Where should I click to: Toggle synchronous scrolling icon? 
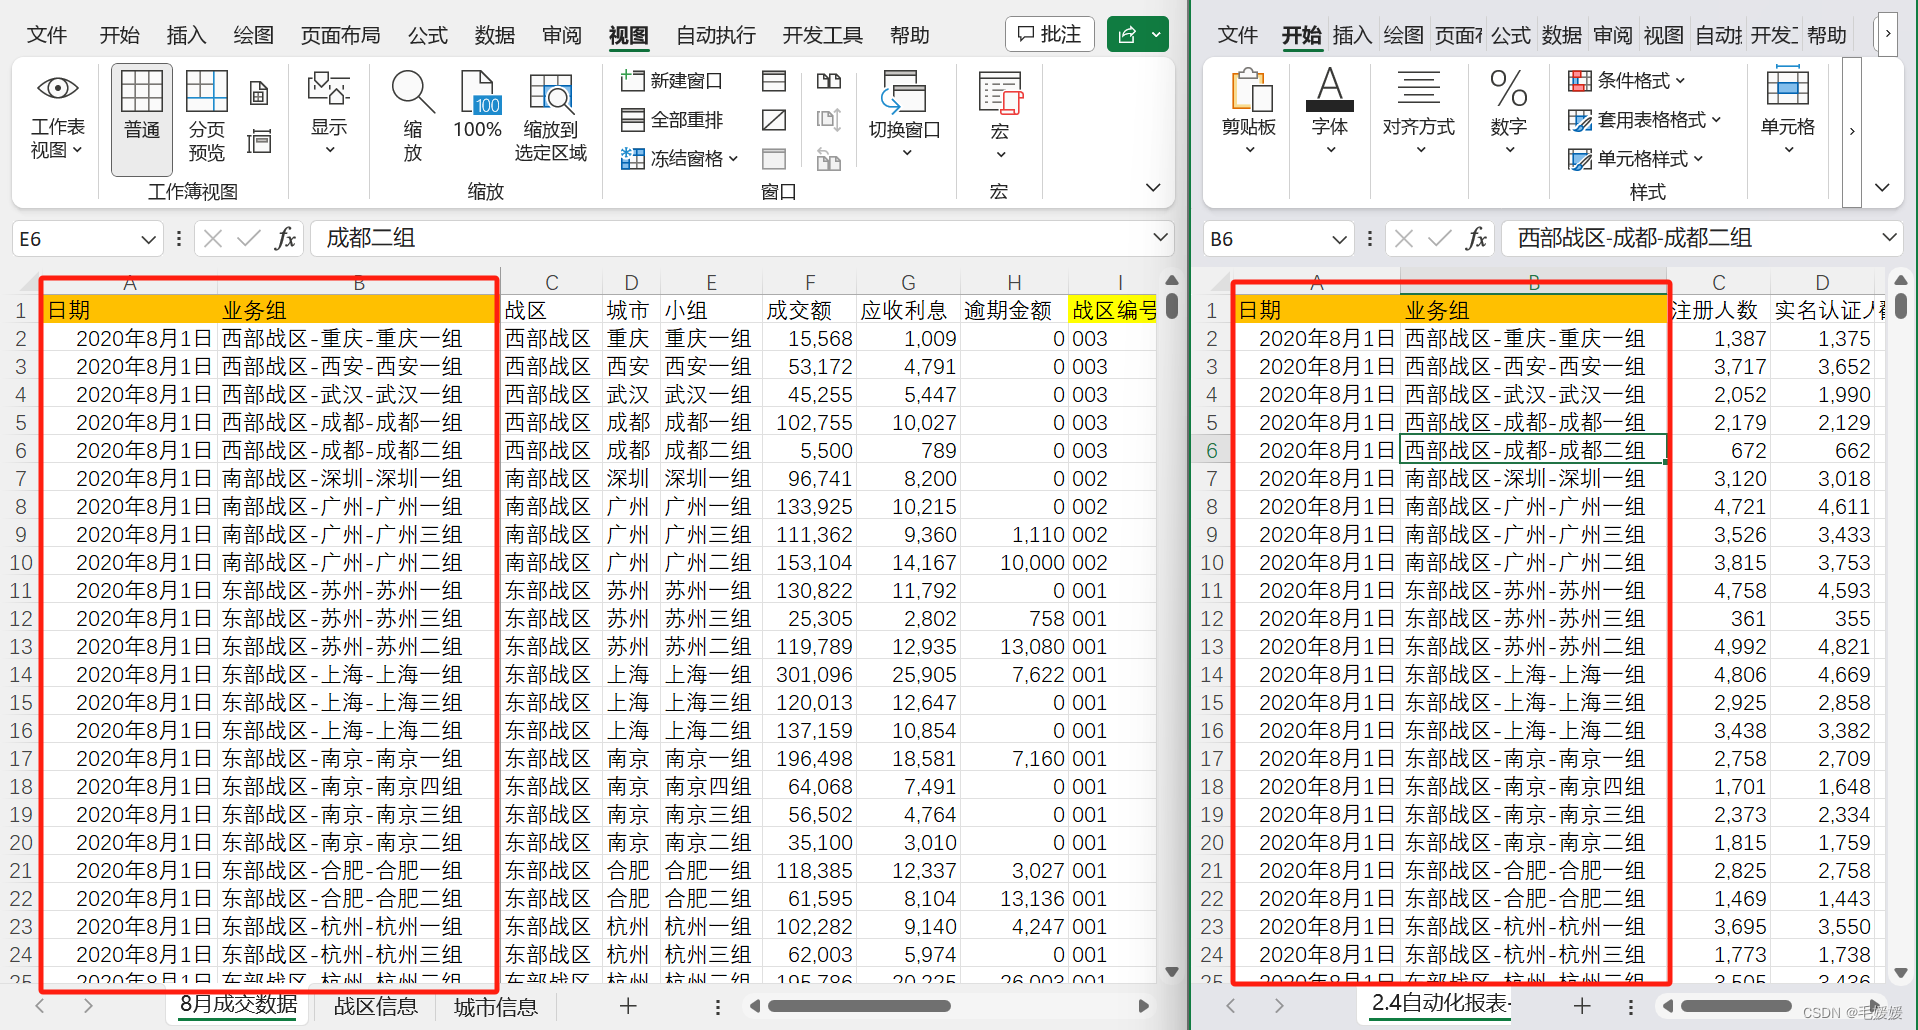828,120
